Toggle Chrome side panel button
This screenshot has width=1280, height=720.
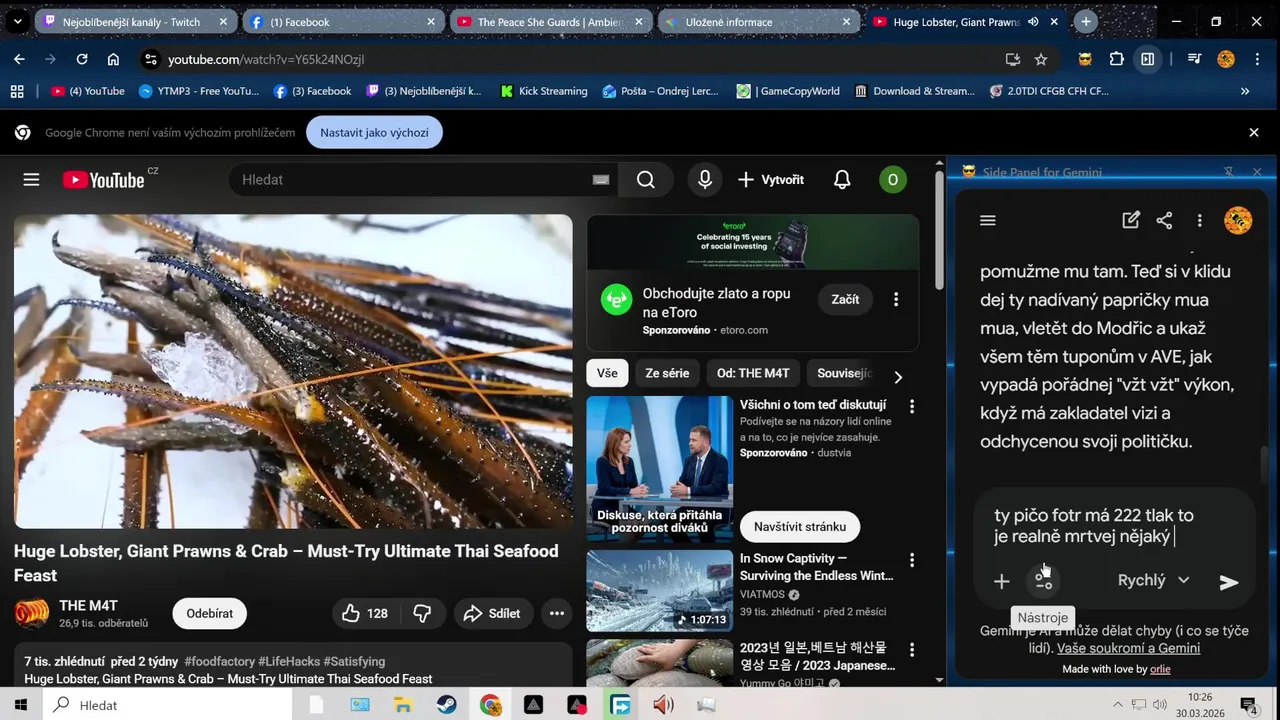point(1147,59)
